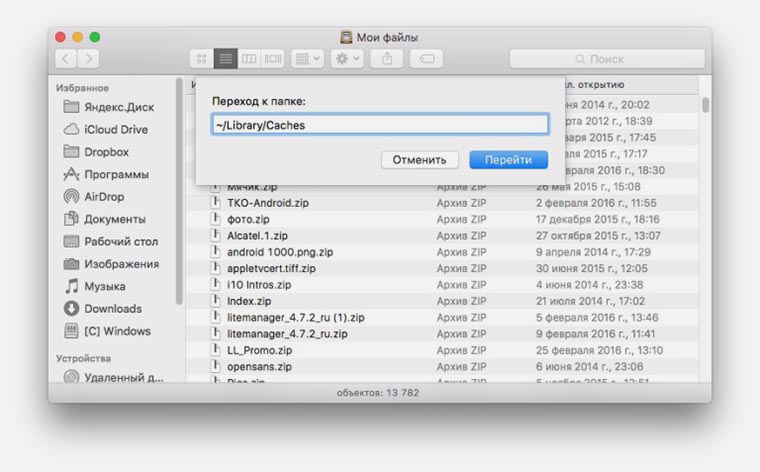
Task: Click the Поиск search field
Action: (x=607, y=59)
